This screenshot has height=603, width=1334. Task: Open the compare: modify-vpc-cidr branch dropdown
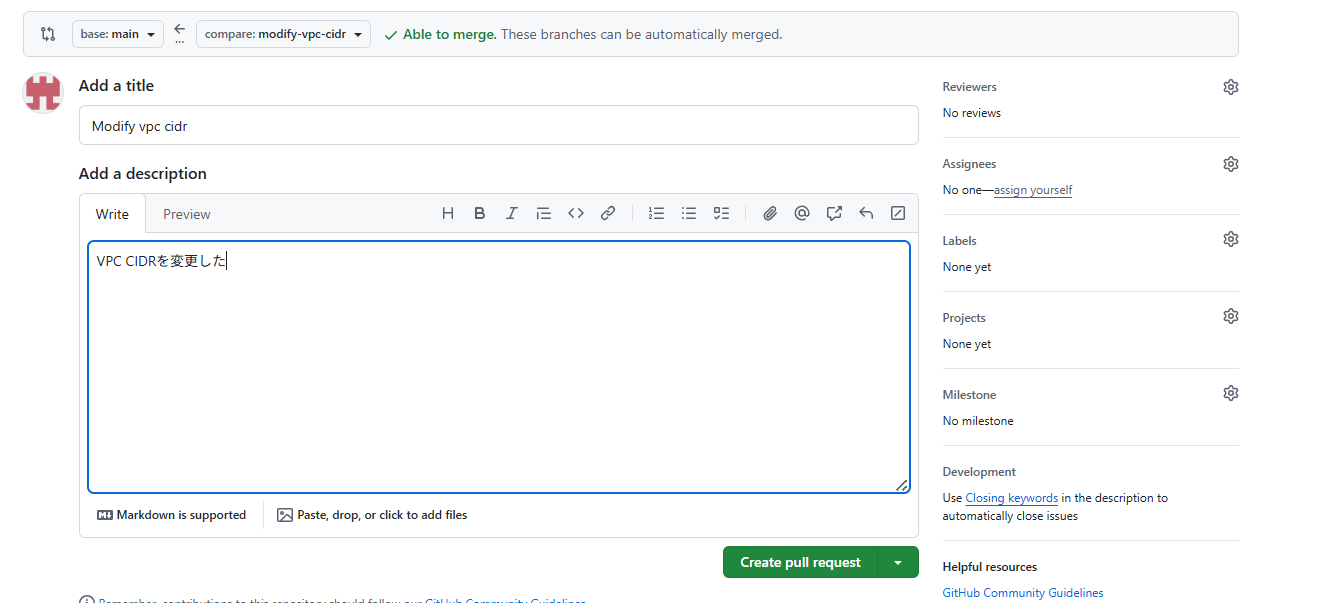point(283,34)
